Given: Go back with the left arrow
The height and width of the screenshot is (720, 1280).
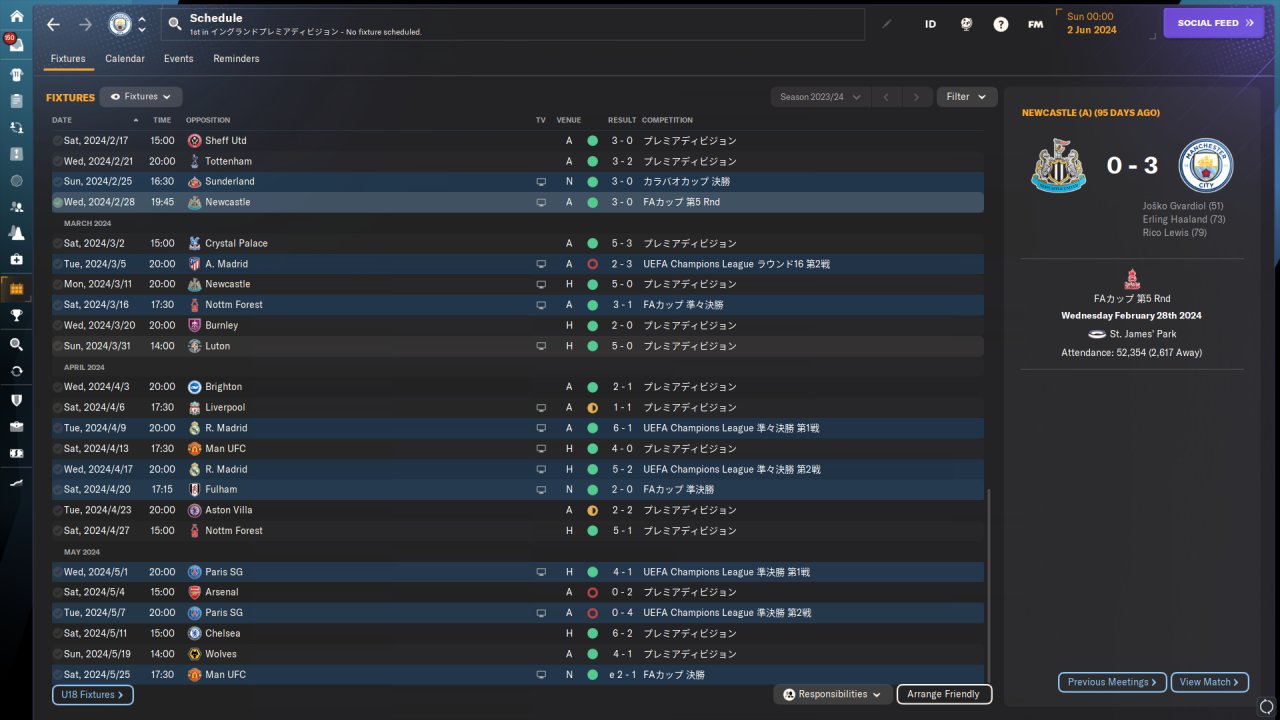Looking at the screenshot, I should (54, 24).
